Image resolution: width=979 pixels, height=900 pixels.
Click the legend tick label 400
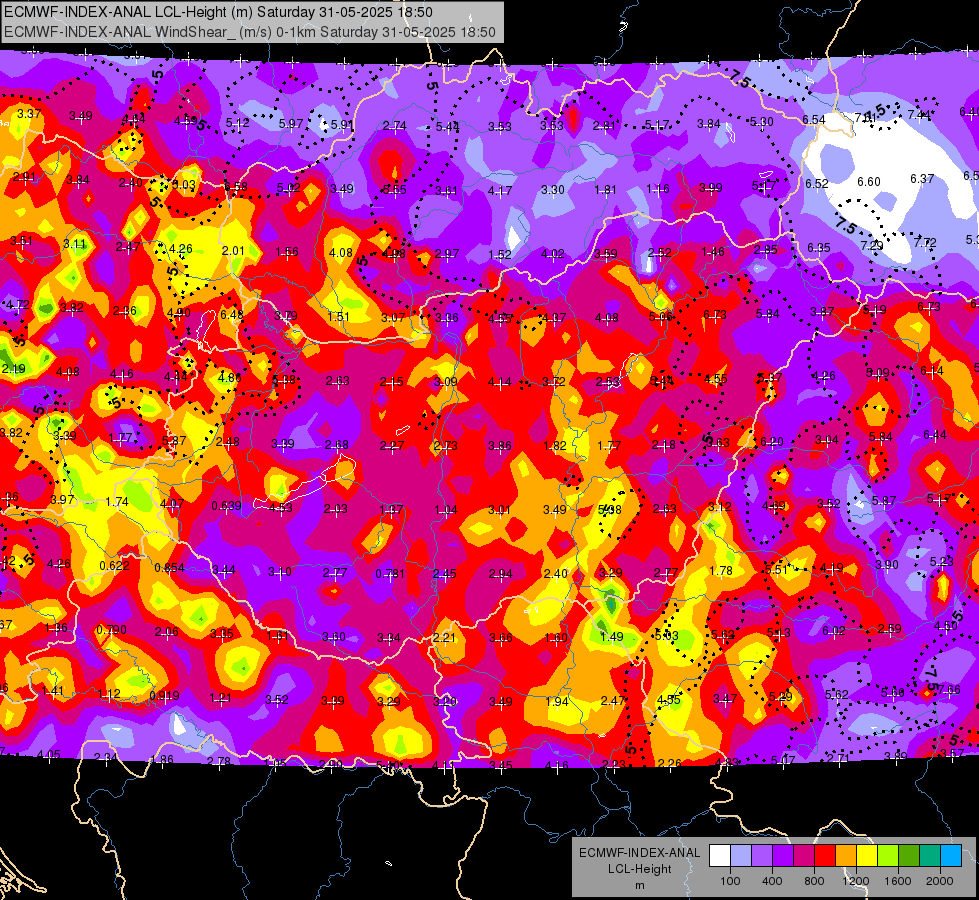[x=772, y=881]
